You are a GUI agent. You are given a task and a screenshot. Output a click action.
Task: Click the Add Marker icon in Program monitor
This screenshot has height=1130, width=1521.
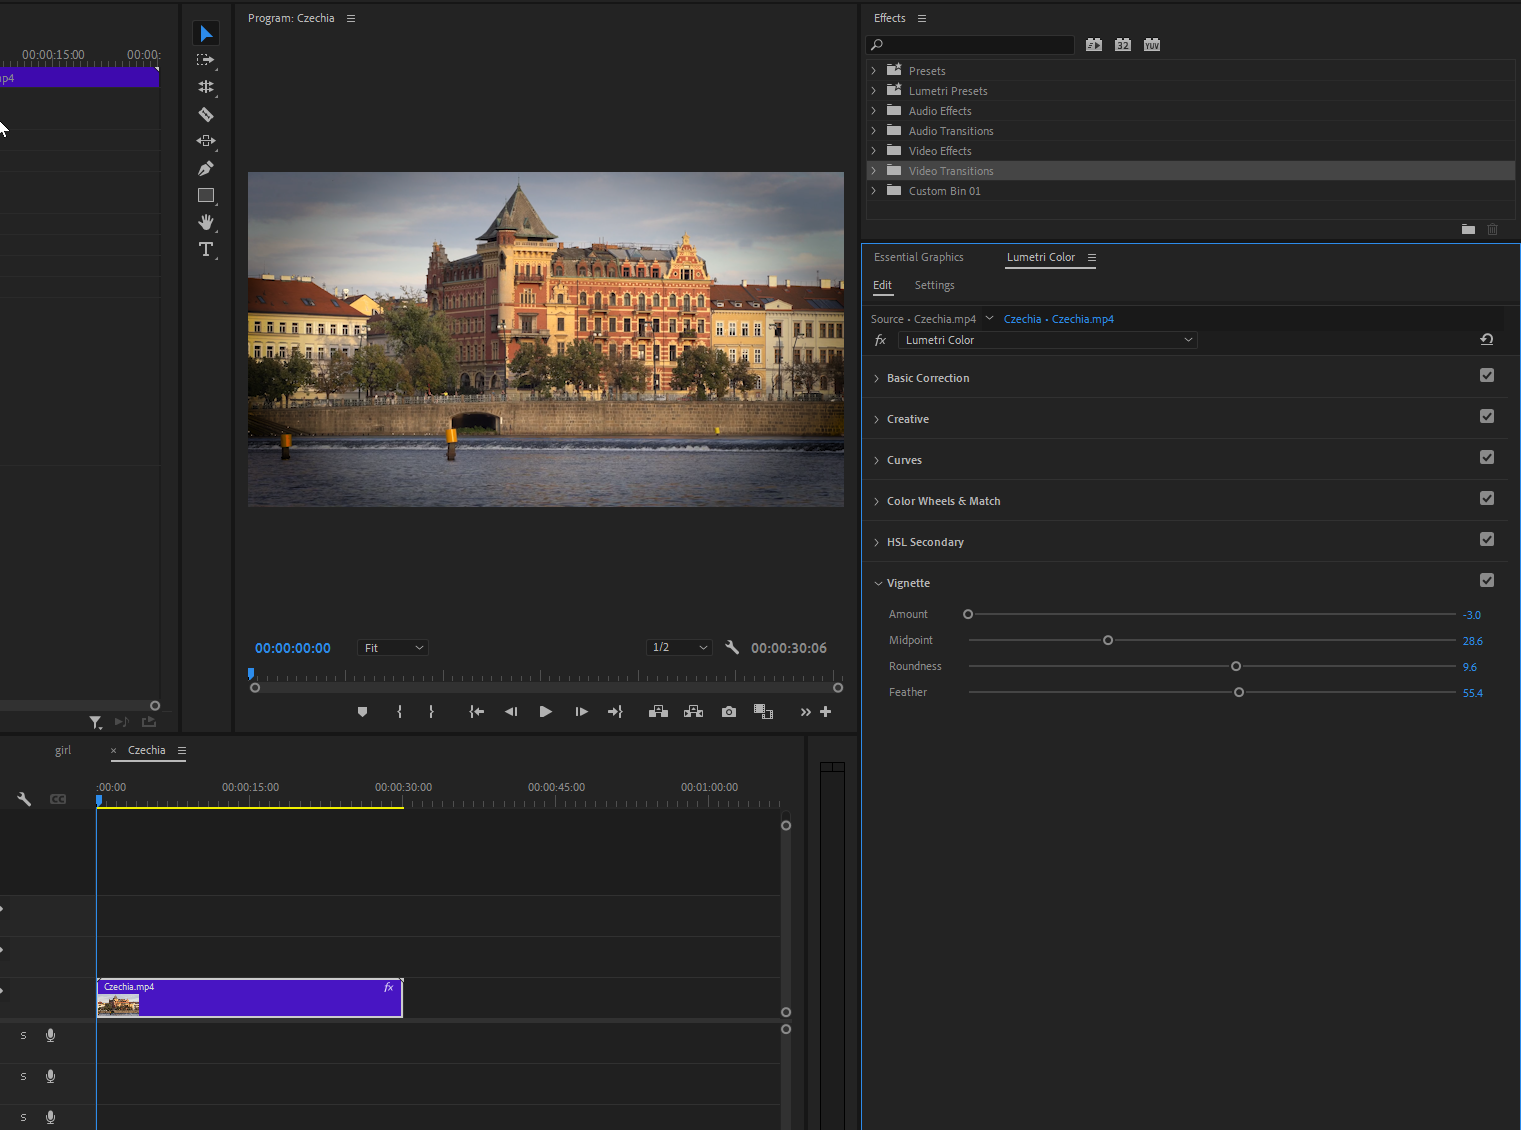pyautogui.click(x=362, y=712)
